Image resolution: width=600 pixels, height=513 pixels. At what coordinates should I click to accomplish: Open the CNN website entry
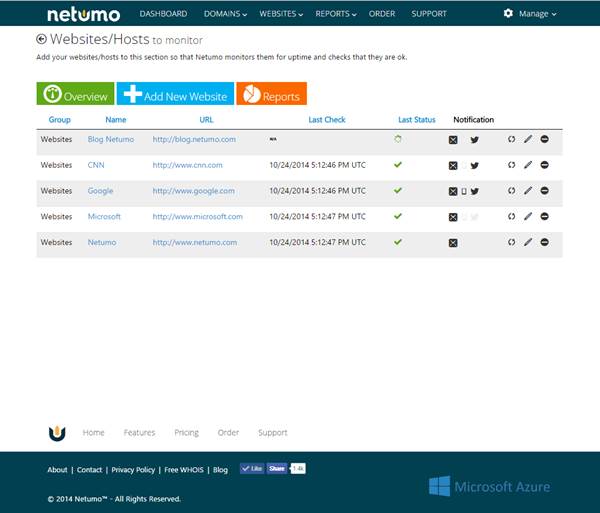(96, 165)
